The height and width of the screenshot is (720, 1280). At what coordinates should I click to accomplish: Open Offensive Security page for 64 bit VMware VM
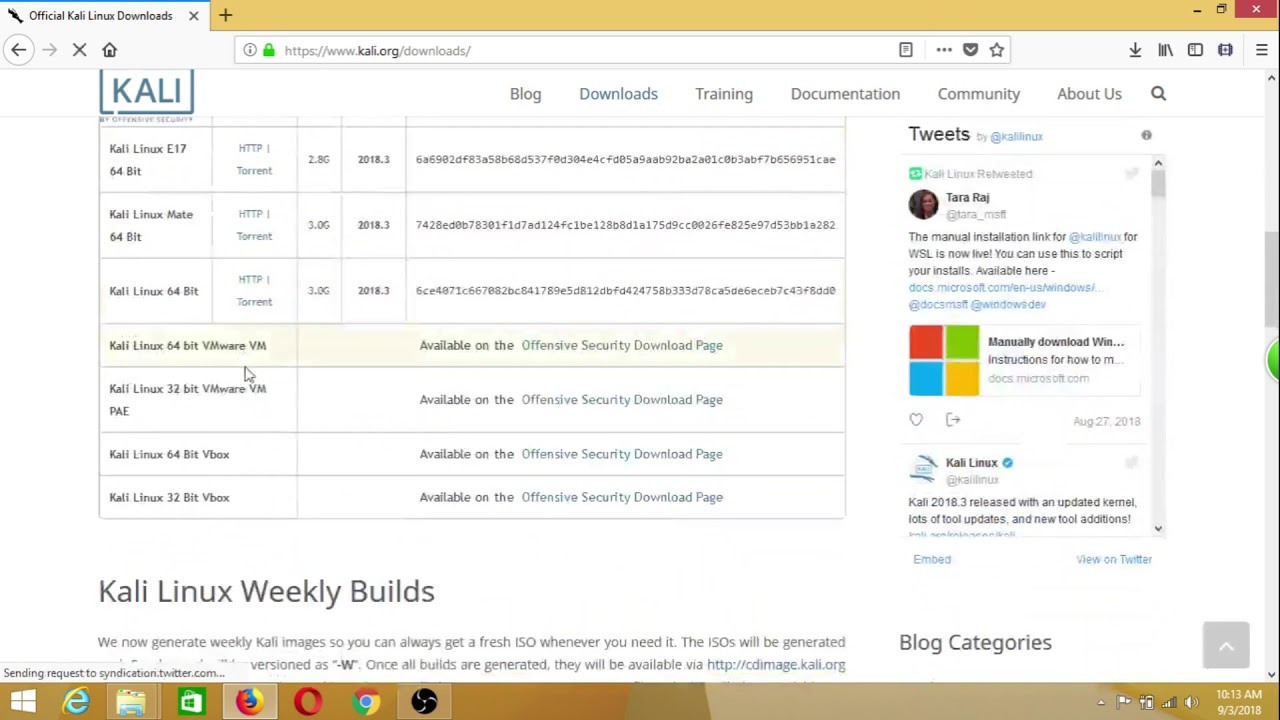(621, 345)
